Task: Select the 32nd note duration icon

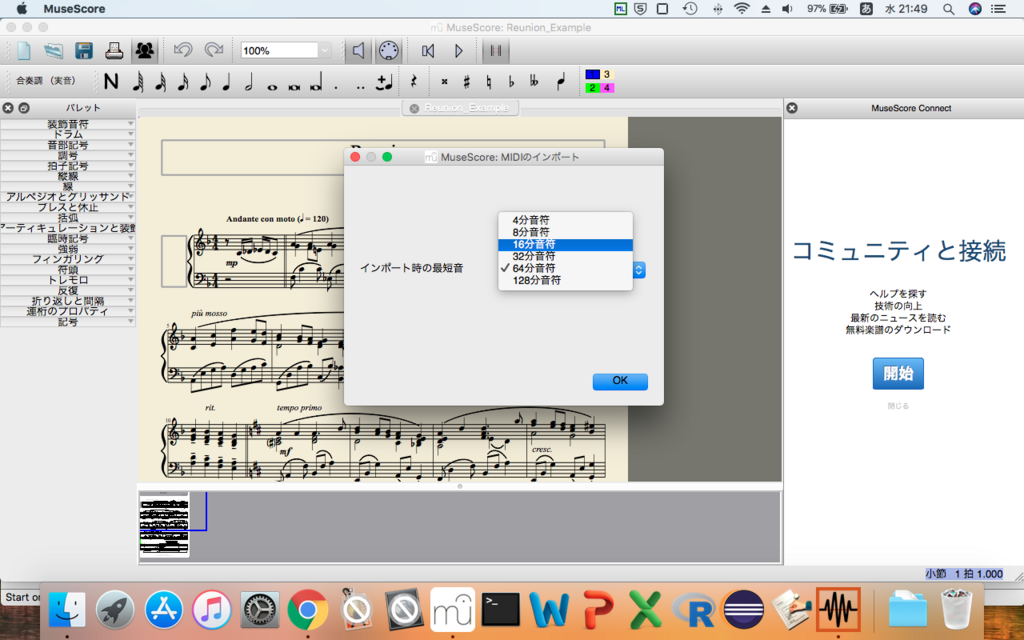Action: tap(161, 82)
